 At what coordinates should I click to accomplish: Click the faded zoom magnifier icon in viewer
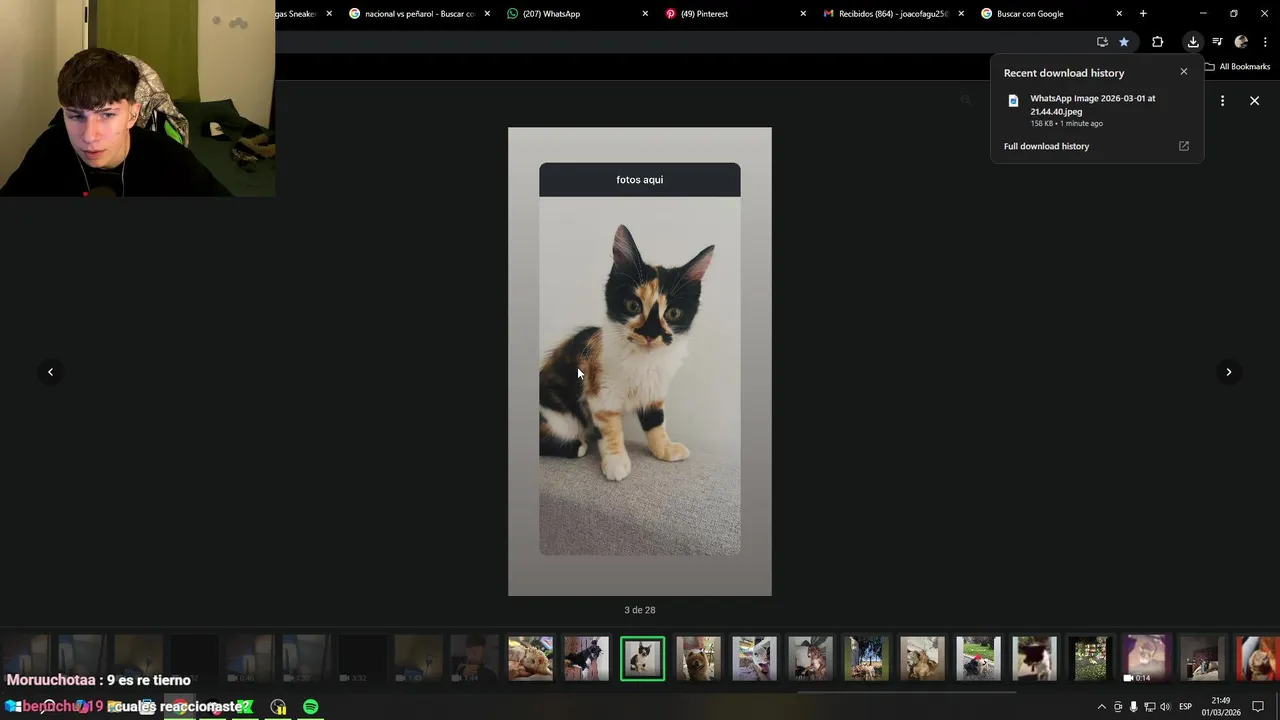tap(965, 100)
